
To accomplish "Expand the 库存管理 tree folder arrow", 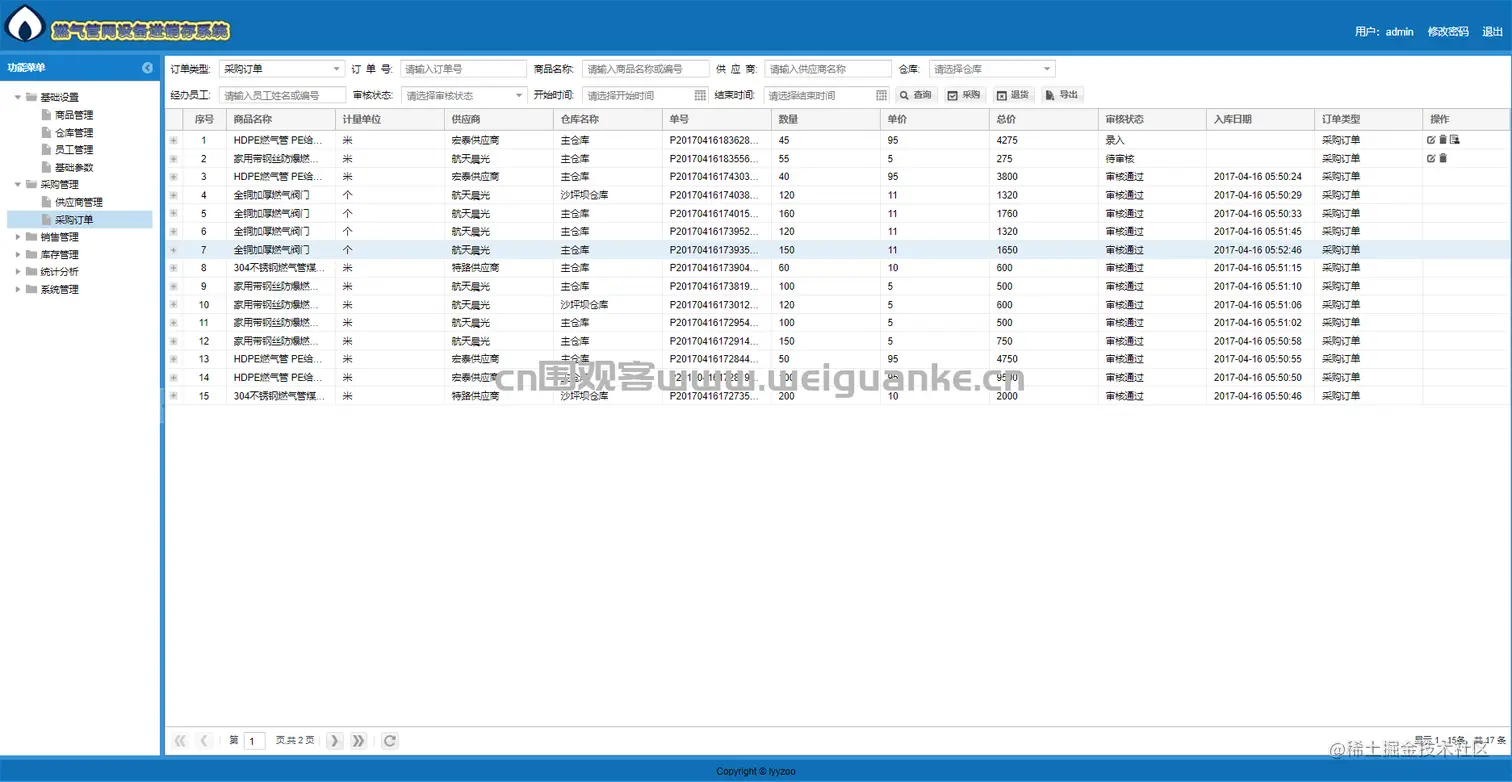I will [17, 254].
